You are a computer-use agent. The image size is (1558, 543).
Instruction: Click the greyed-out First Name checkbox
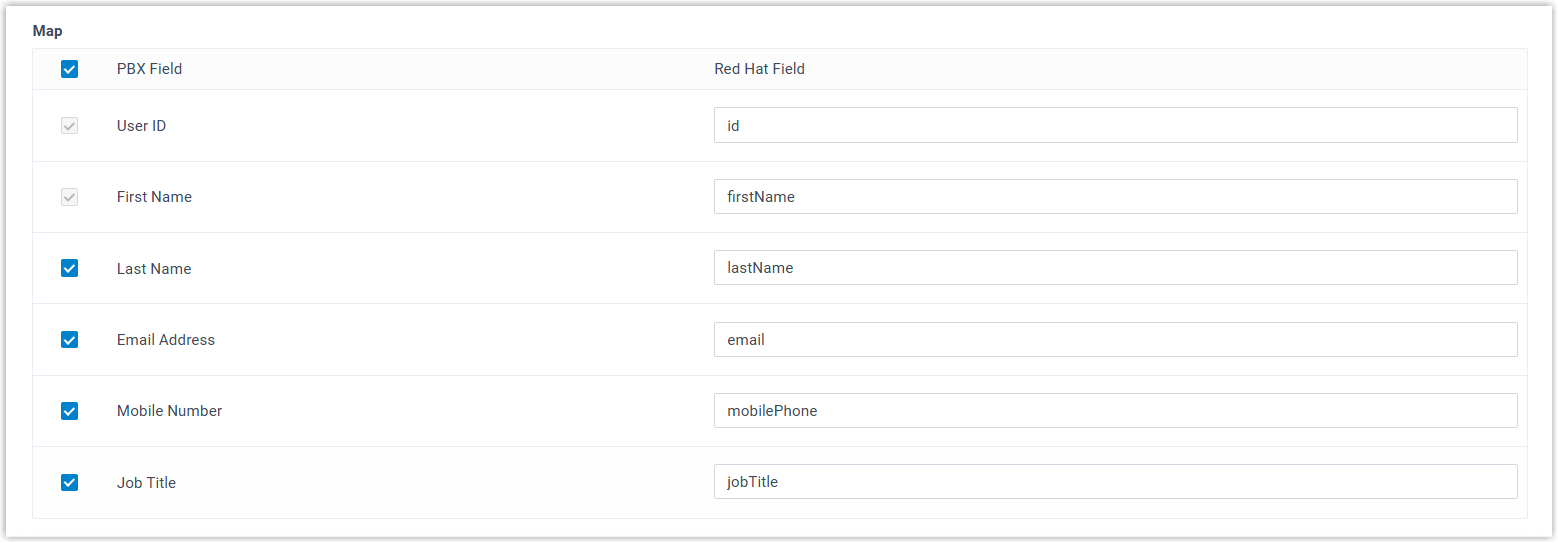click(x=69, y=197)
